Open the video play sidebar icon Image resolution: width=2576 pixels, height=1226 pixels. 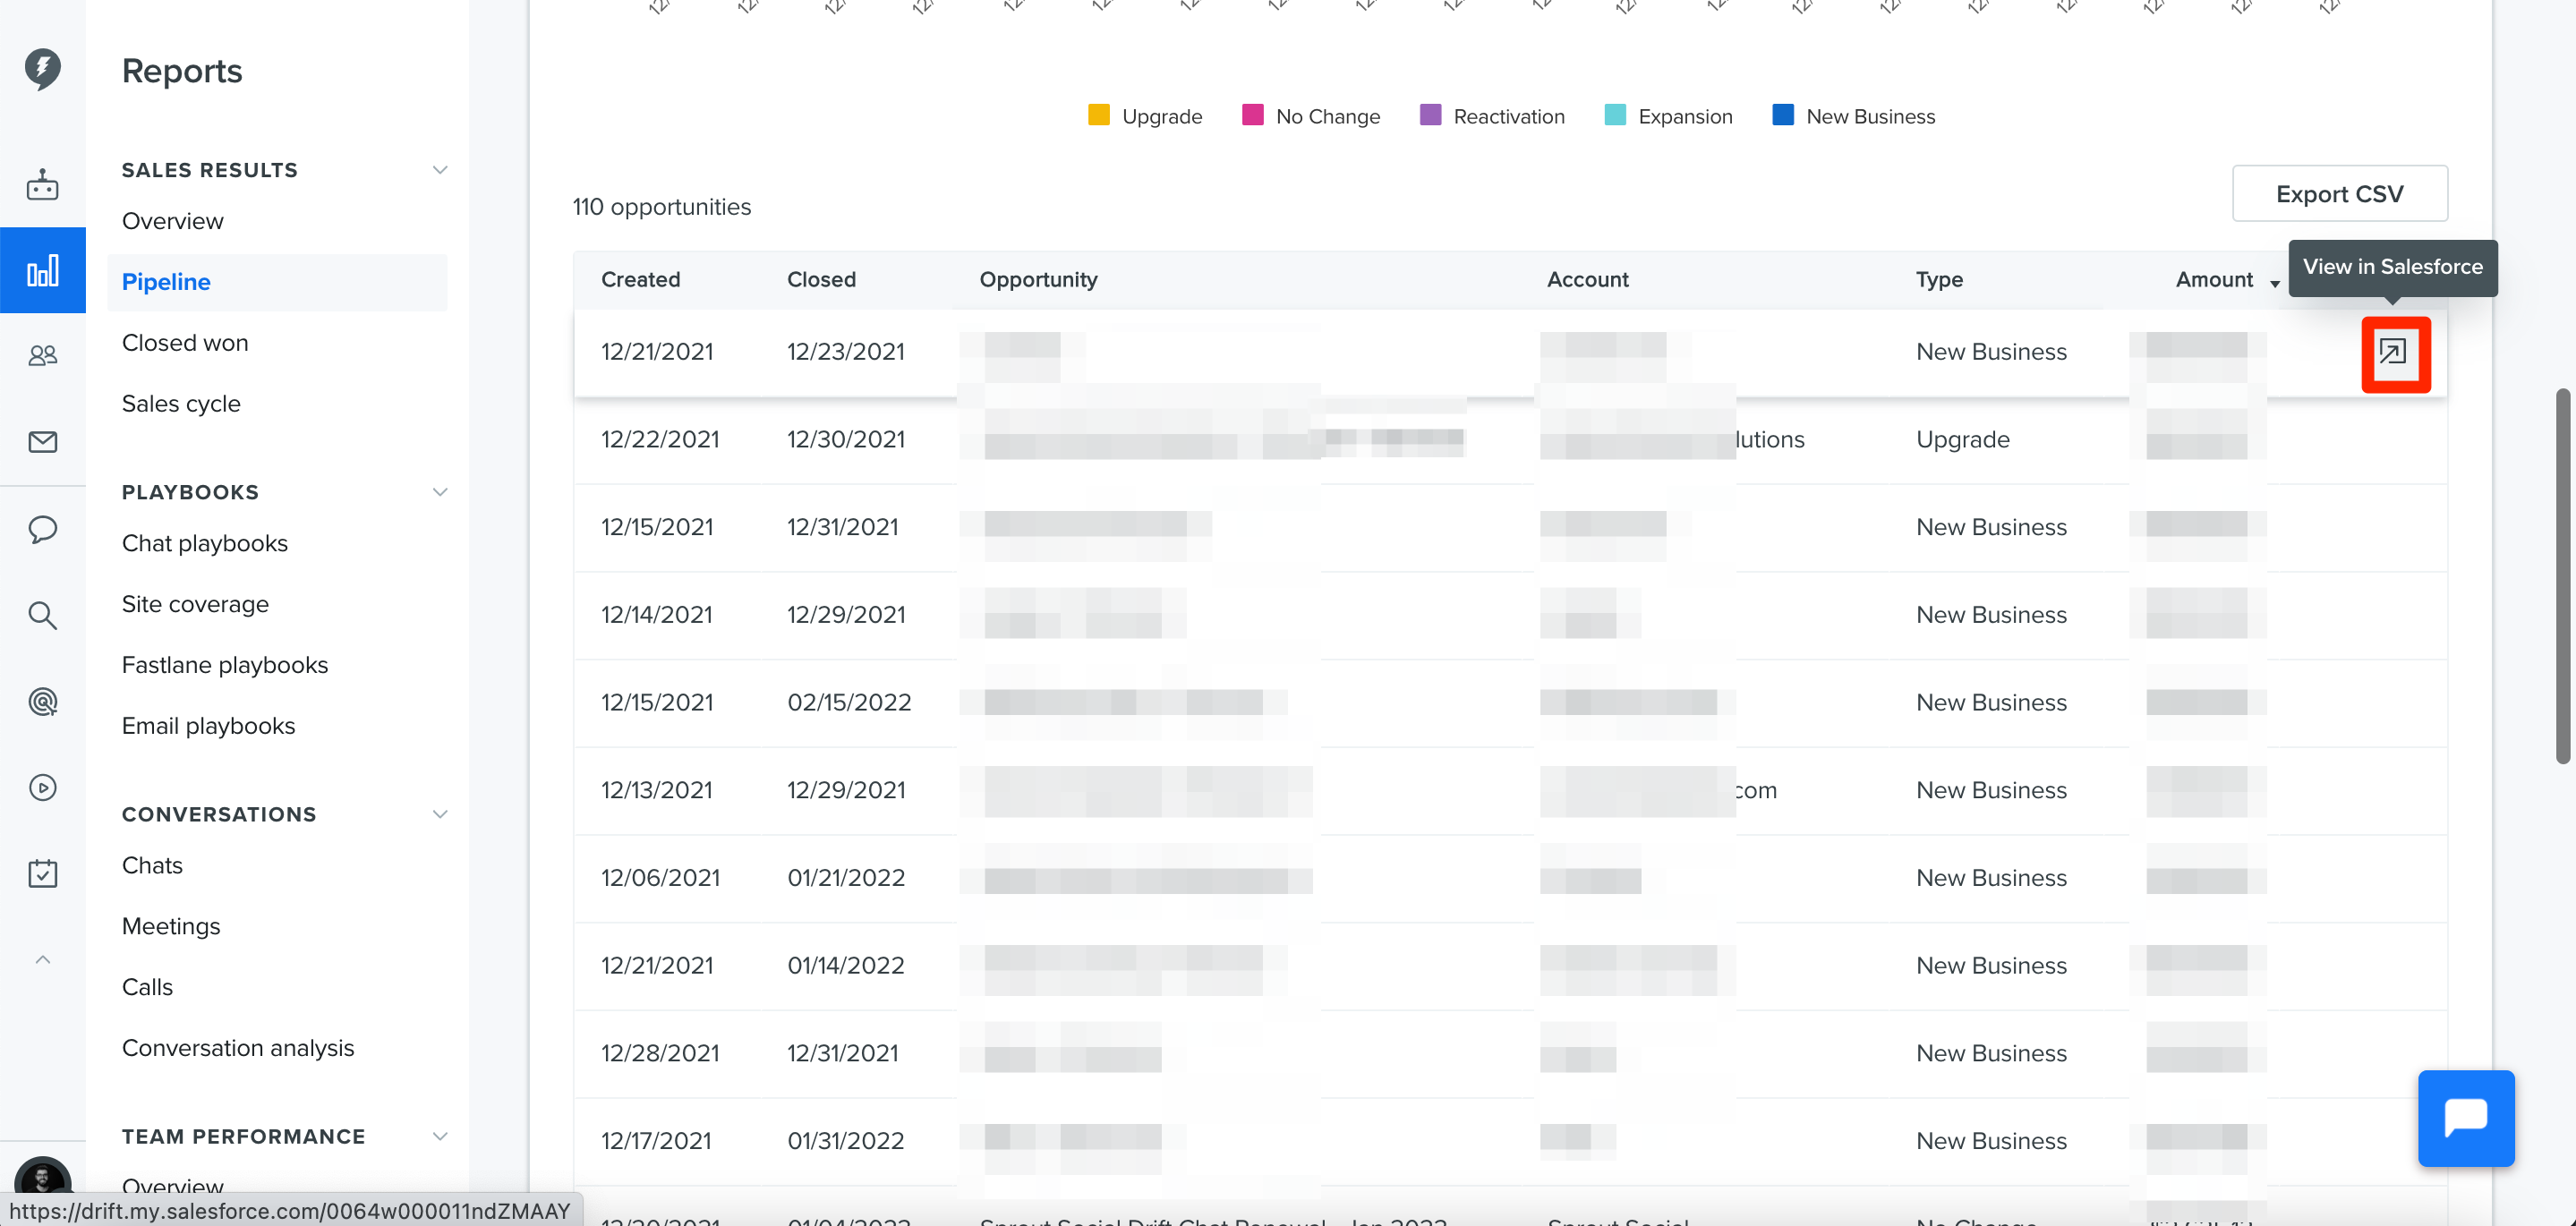42,788
